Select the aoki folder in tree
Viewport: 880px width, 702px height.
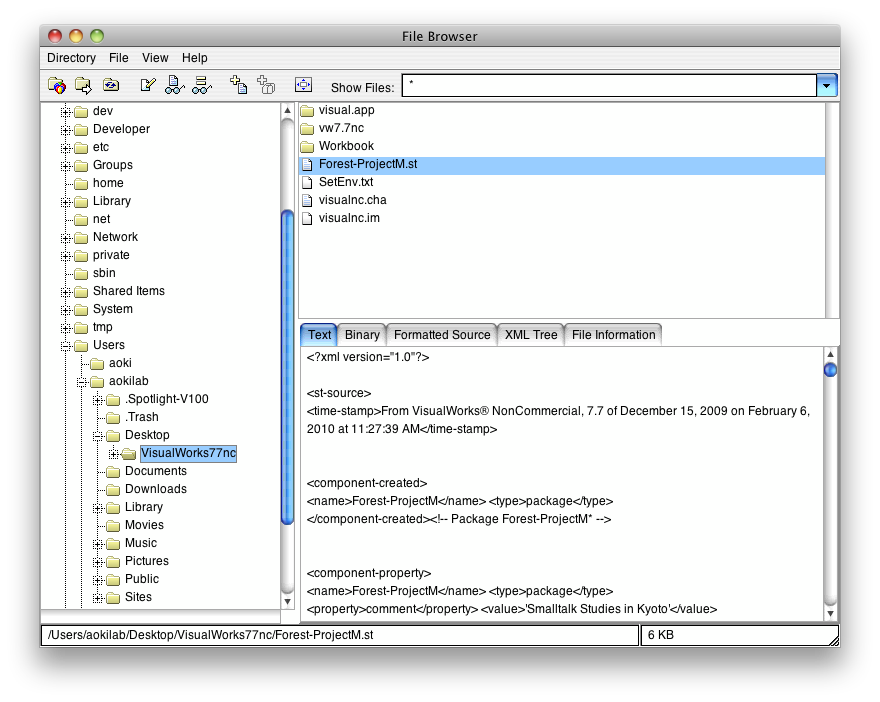120,363
